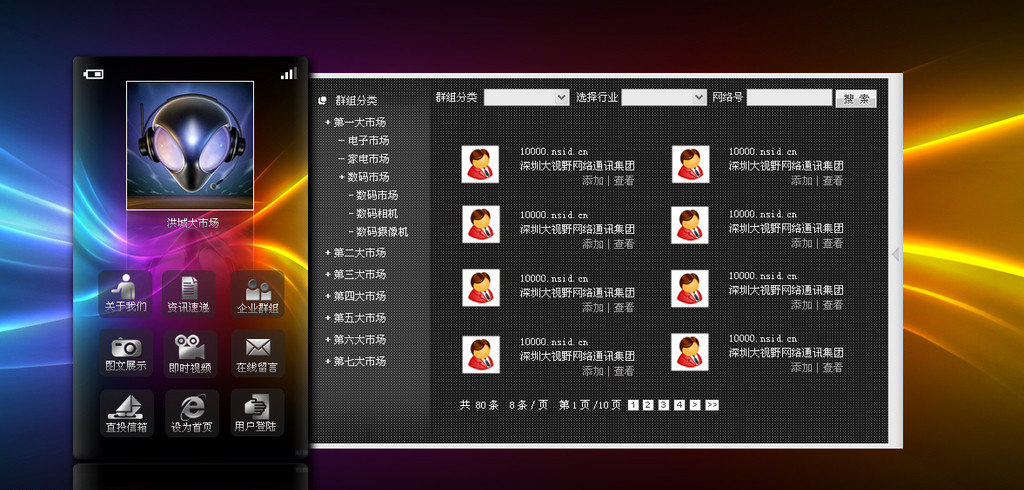Jump to last page with >> button
Viewport: 1024px width, 490px height.
(x=712, y=405)
